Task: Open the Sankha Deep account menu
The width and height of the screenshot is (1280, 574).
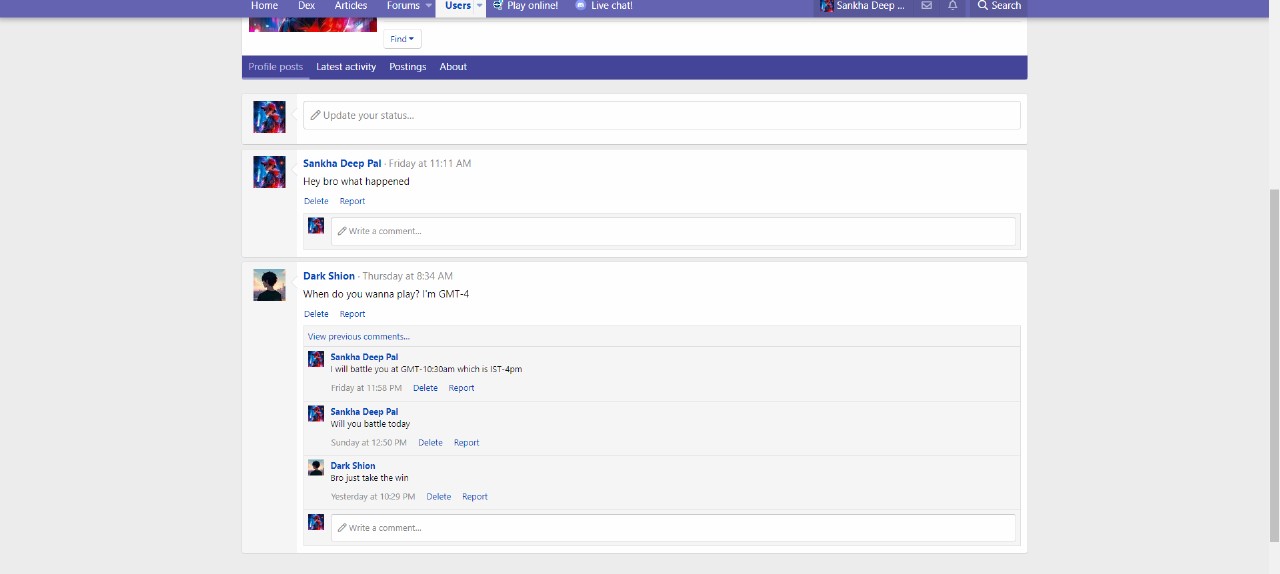Action: [863, 6]
